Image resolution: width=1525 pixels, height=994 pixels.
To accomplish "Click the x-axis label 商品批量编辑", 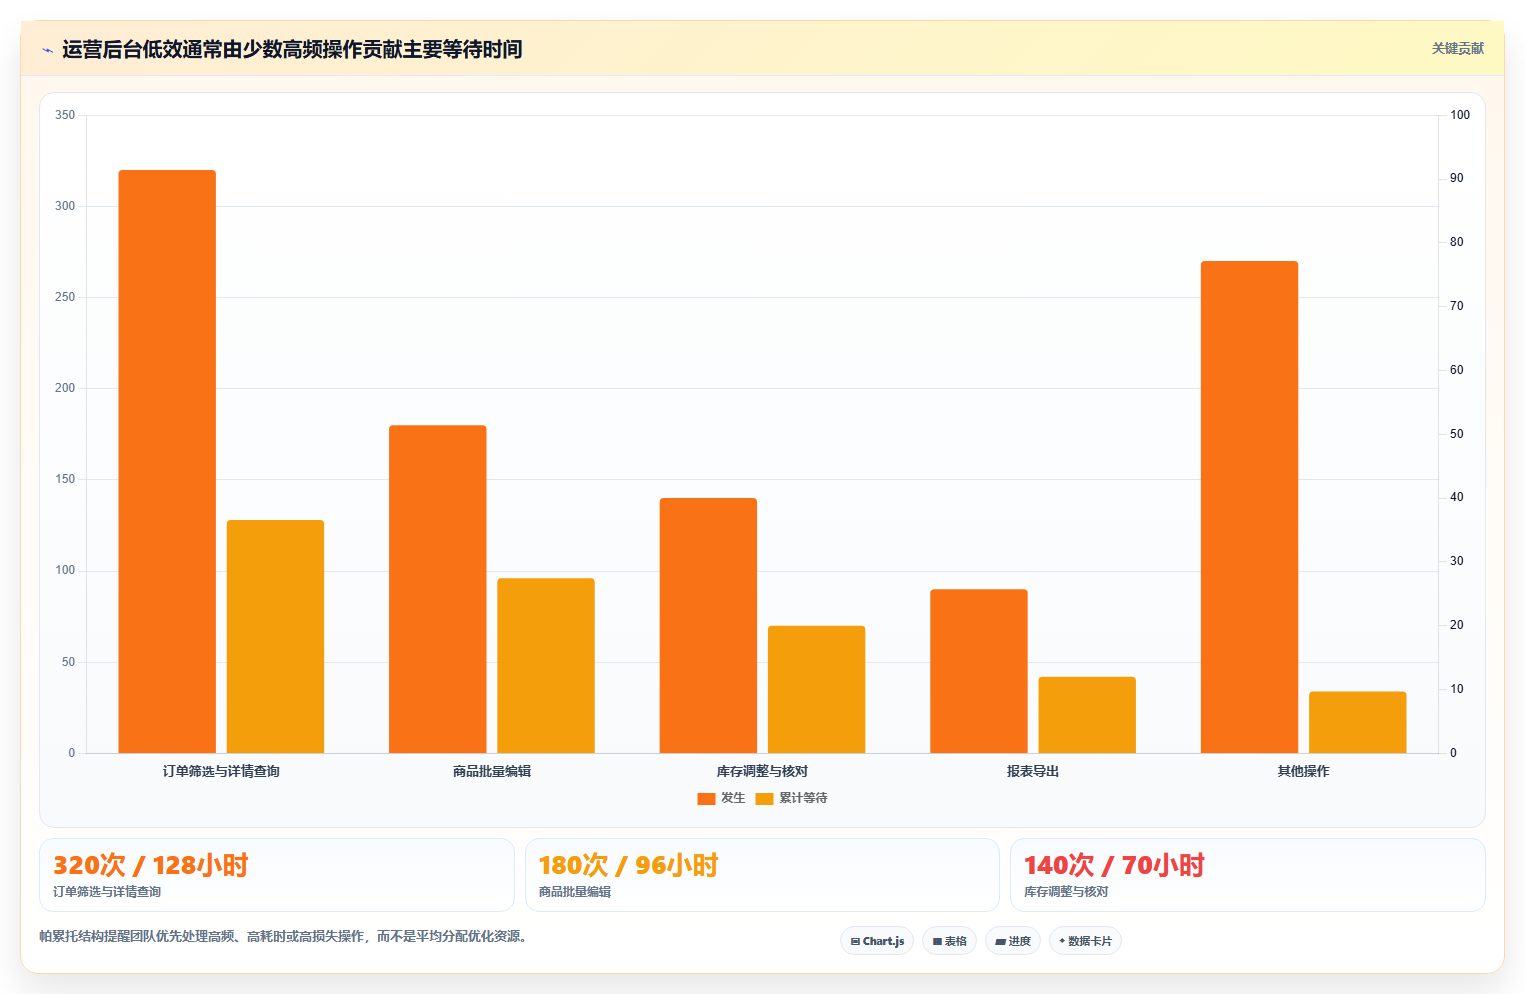I will [492, 771].
